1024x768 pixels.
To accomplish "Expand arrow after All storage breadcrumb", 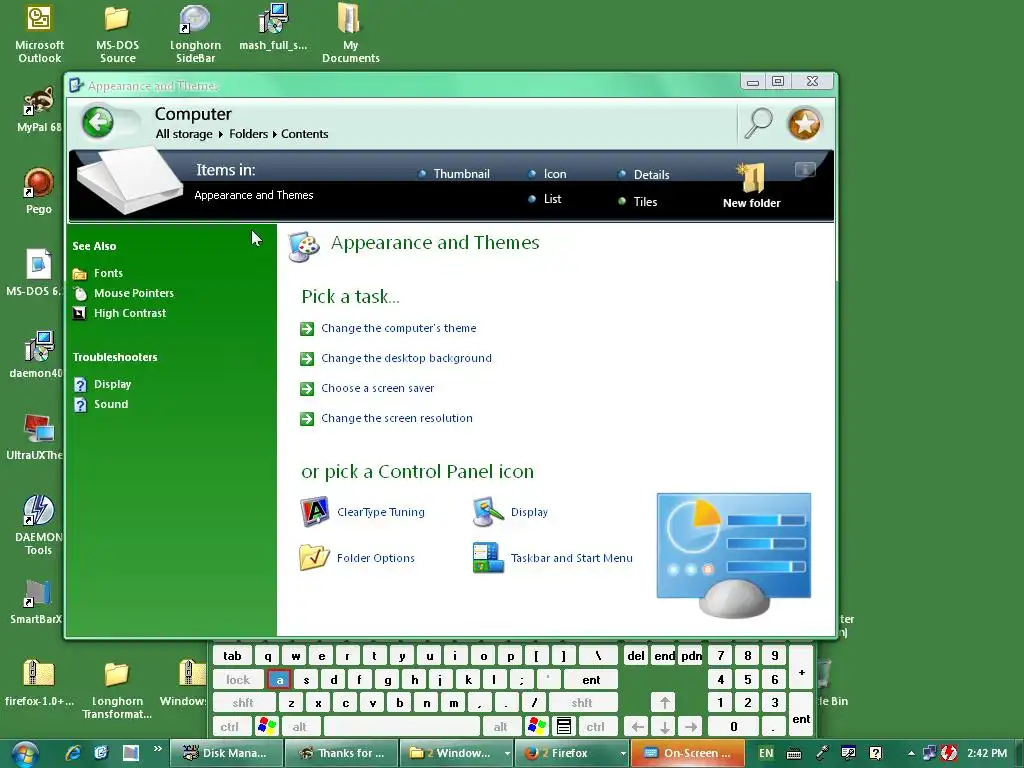I will pos(221,135).
